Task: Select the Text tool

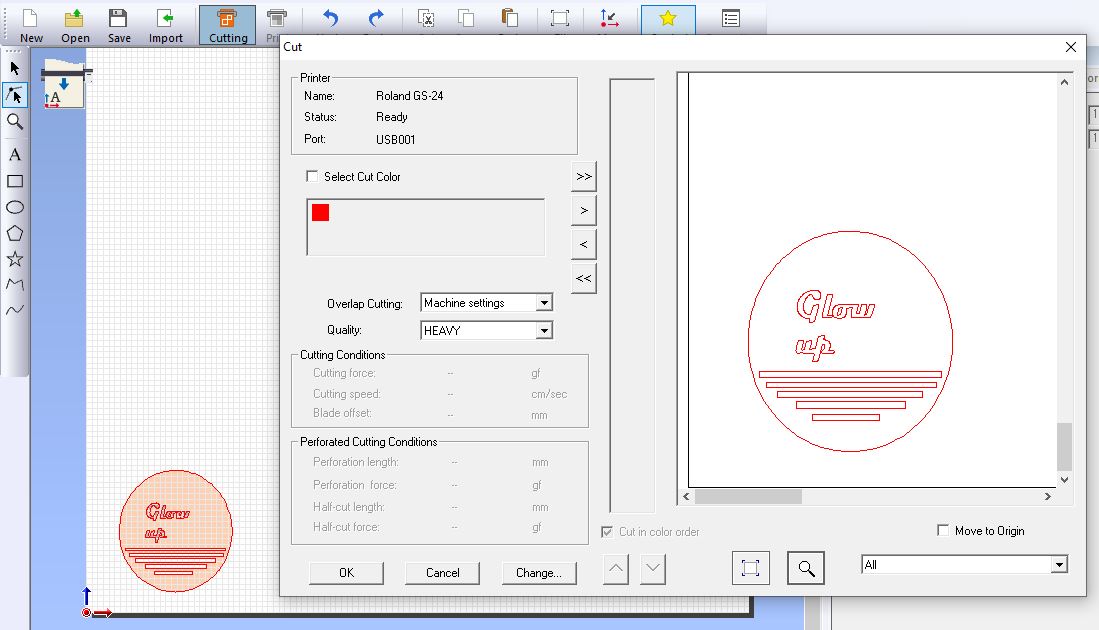Action: point(15,155)
